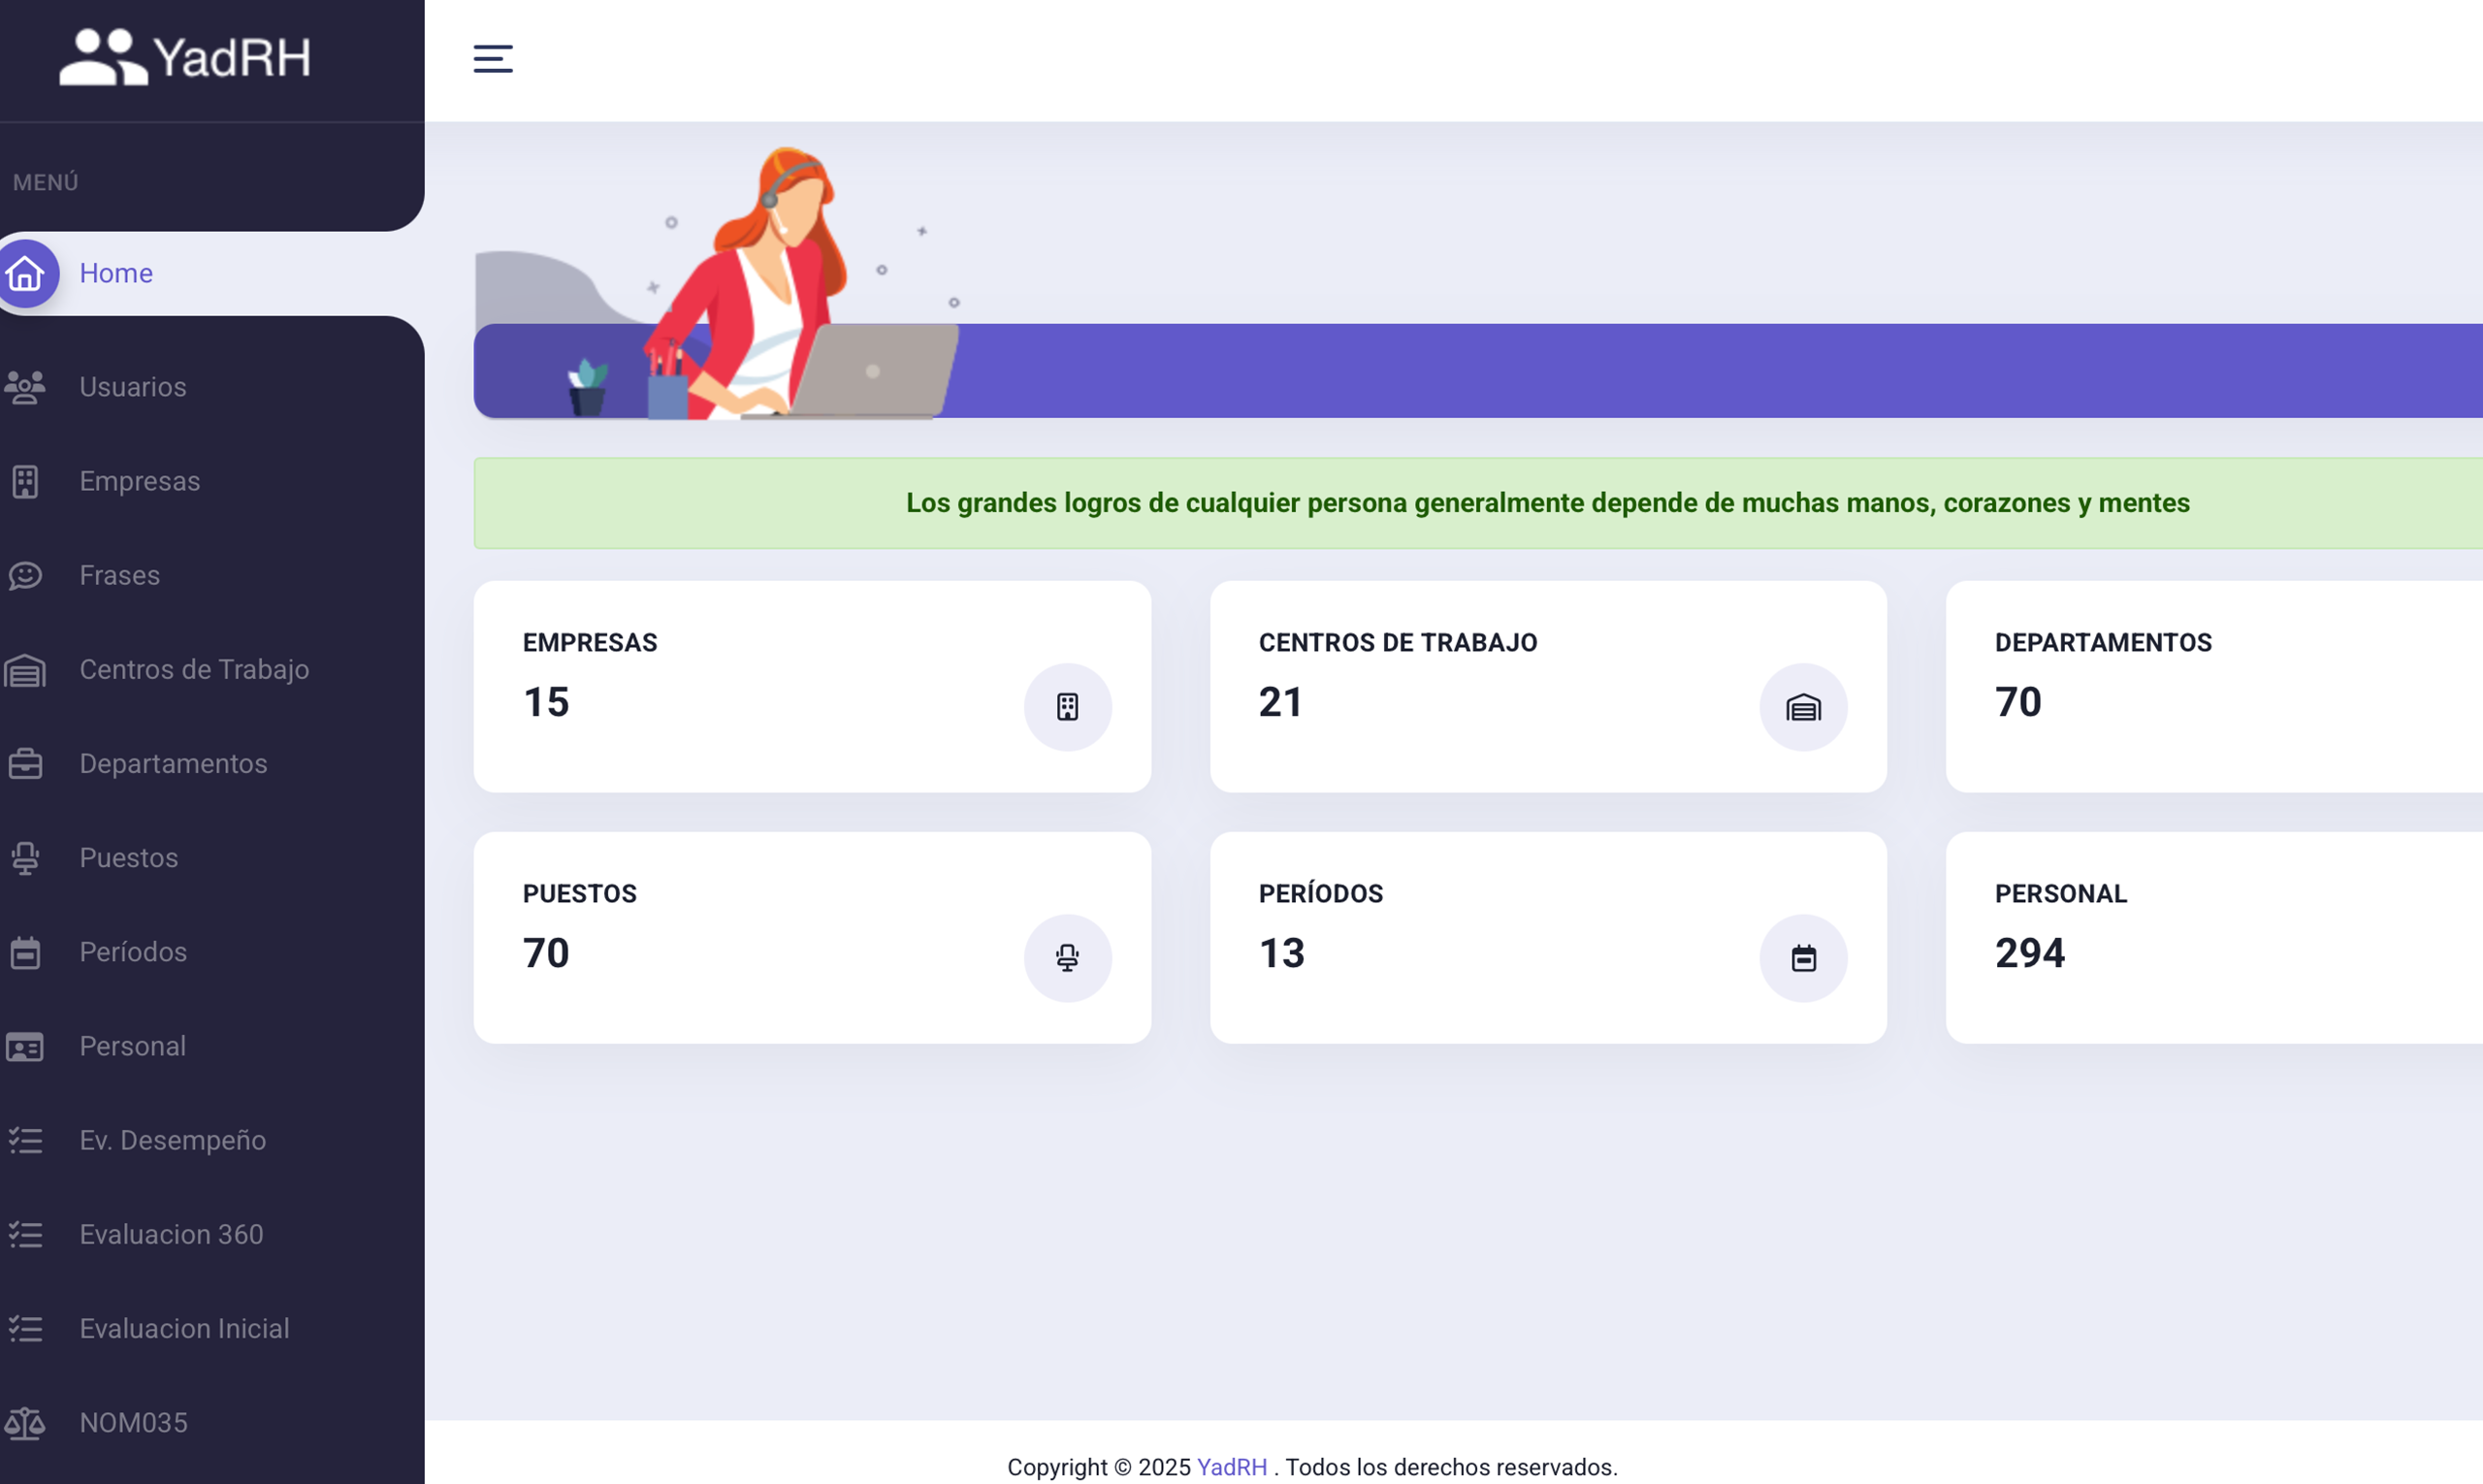Click the Frases chat bubble icon
Image resolution: width=2483 pixels, height=1484 pixels.
25,575
